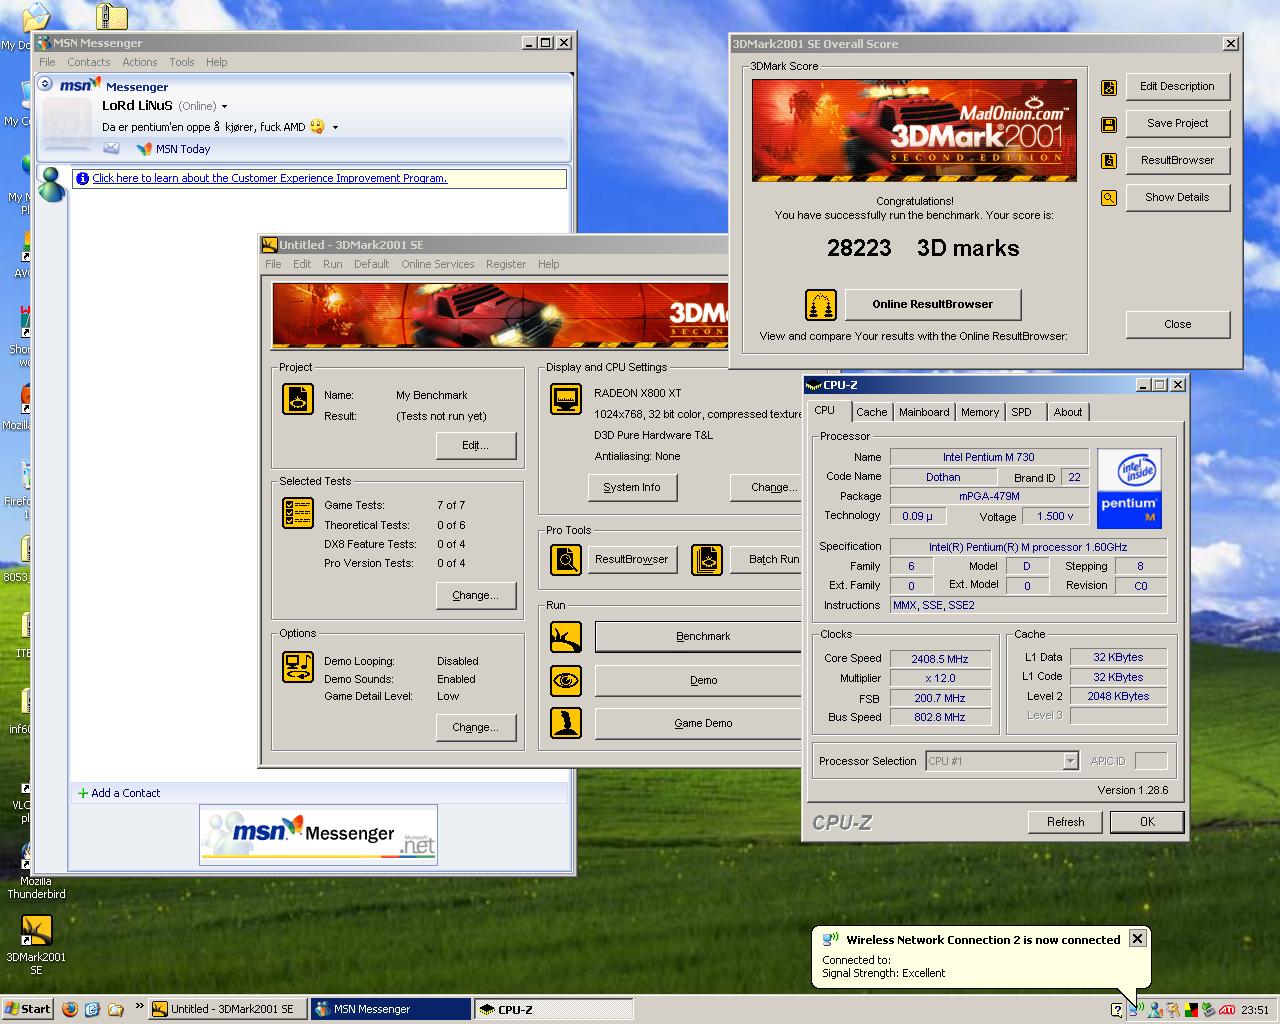
Task: Switch to the Mainboard tab in CPU-Z
Action: click(924, 412)
